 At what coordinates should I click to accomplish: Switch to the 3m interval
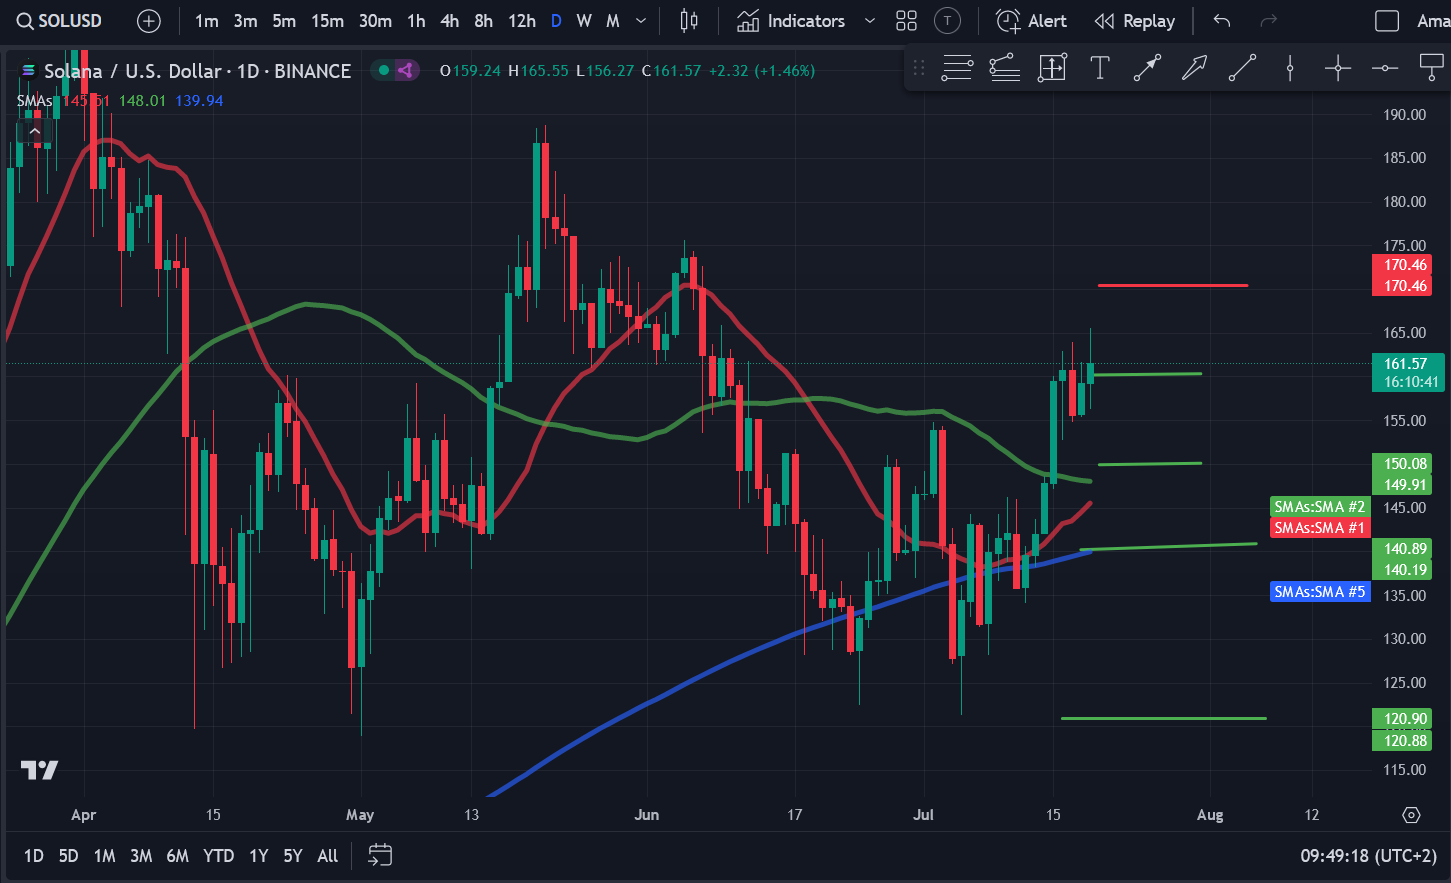[x=245, y=20]
